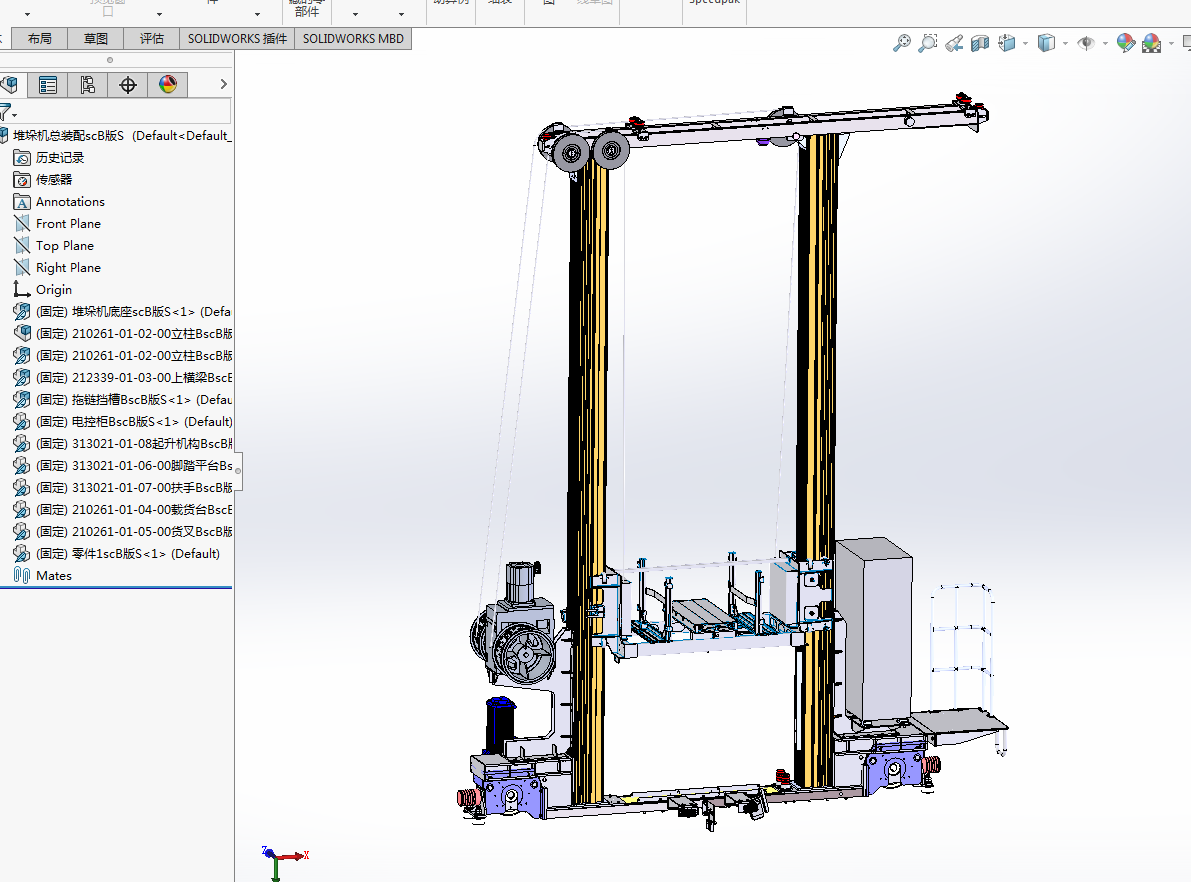The image size is (1191, 882).
Task: Expand the feature tree filter dropdown
Action: point(14,115)
